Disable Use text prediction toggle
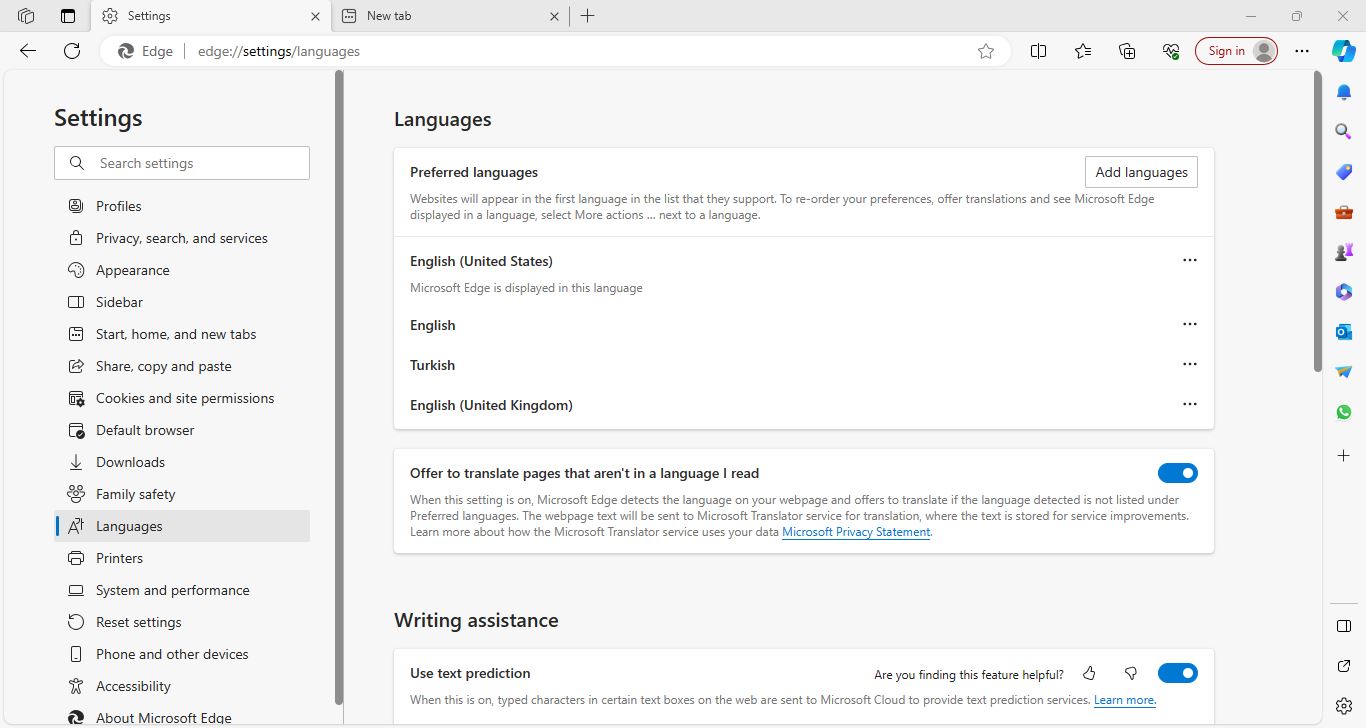 click(x=1178, y=673)
